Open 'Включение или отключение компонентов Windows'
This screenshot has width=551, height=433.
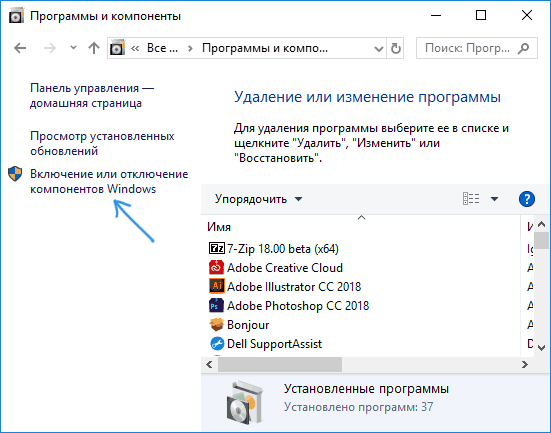[109, 181]
